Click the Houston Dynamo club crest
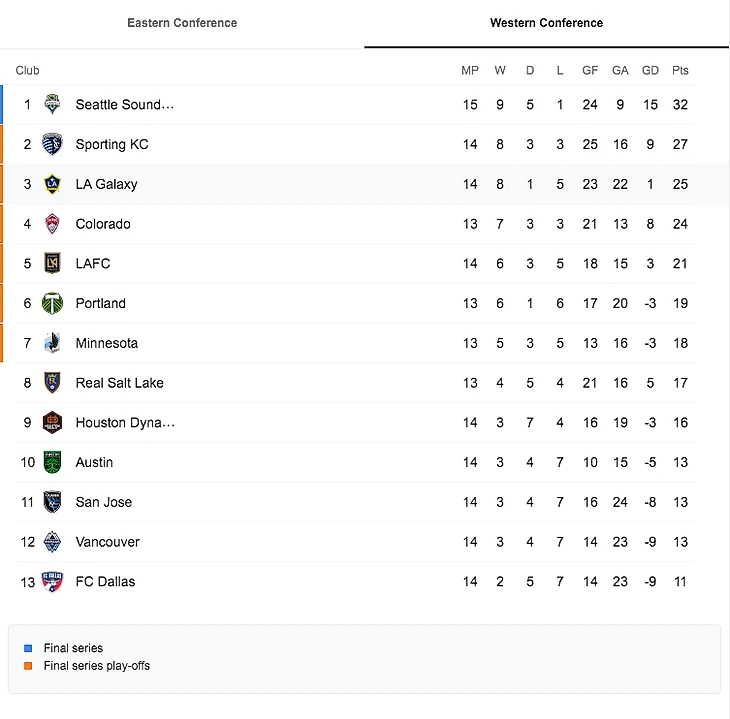730x719 pixels. click(x=52, y=423)
